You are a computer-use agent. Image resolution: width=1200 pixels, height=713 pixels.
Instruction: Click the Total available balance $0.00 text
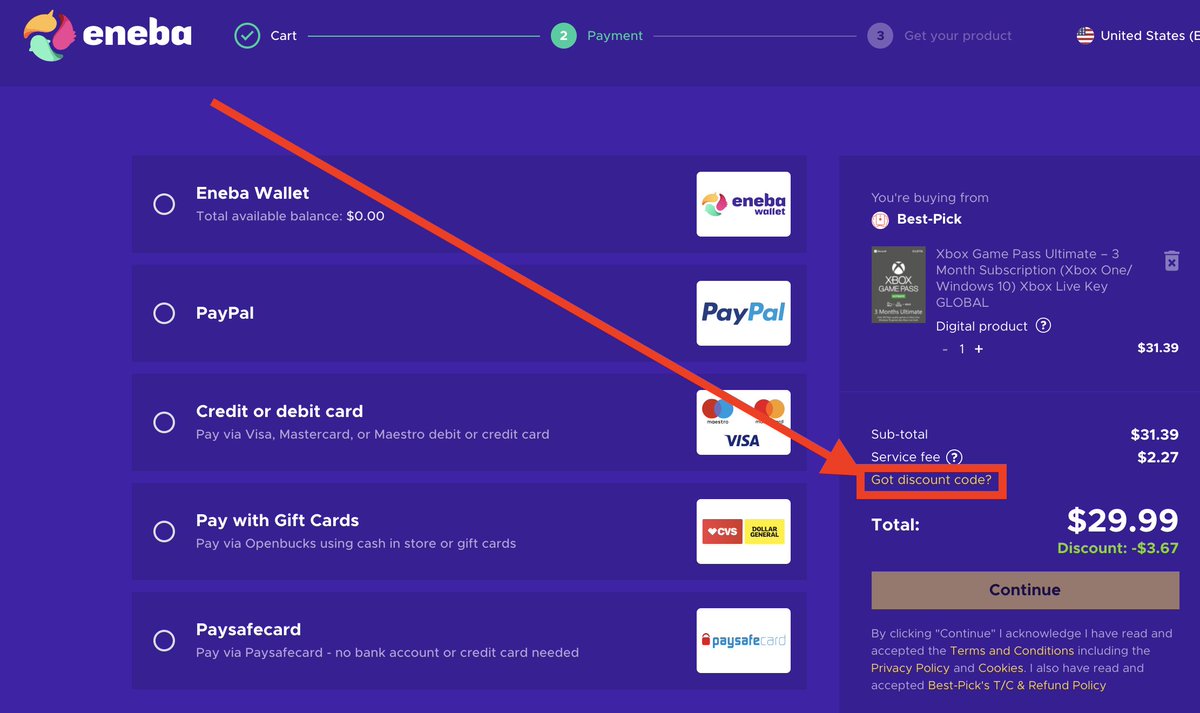coord(290,216)
